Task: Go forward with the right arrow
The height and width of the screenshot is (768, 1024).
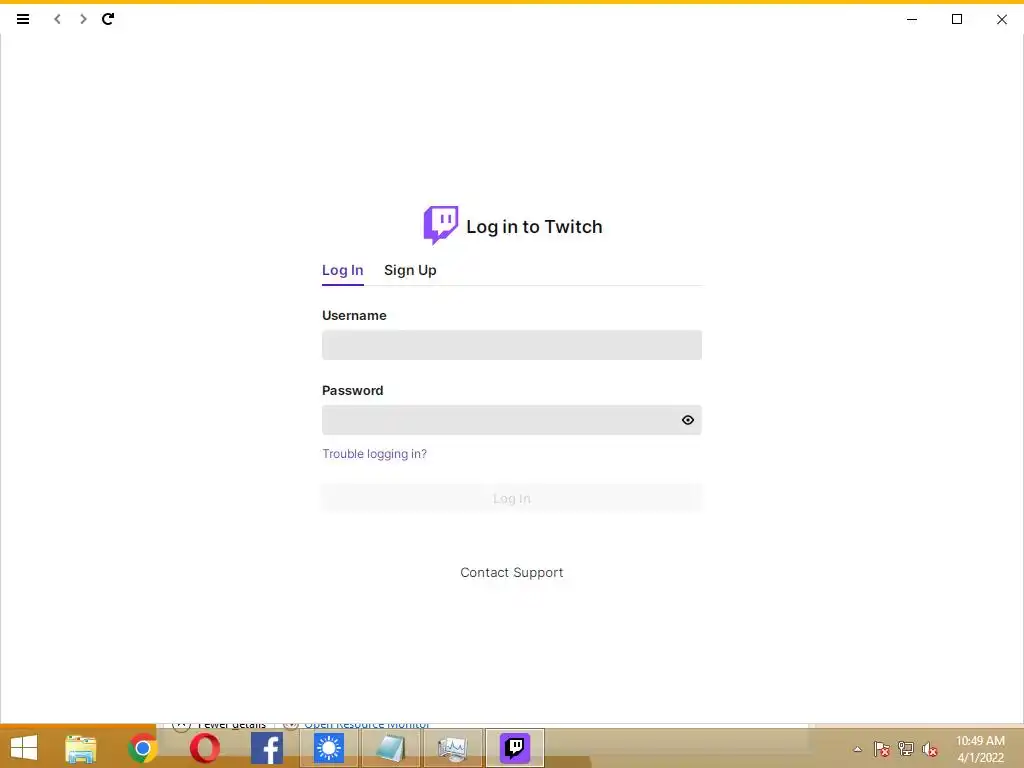Action: 83,19
